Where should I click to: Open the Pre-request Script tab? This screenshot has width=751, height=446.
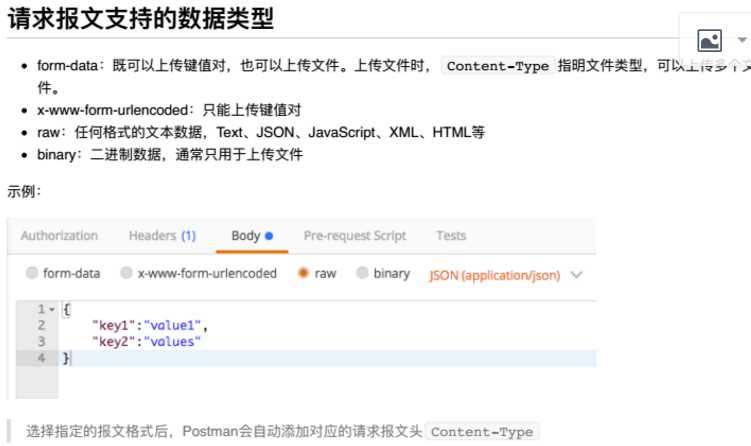355,236
